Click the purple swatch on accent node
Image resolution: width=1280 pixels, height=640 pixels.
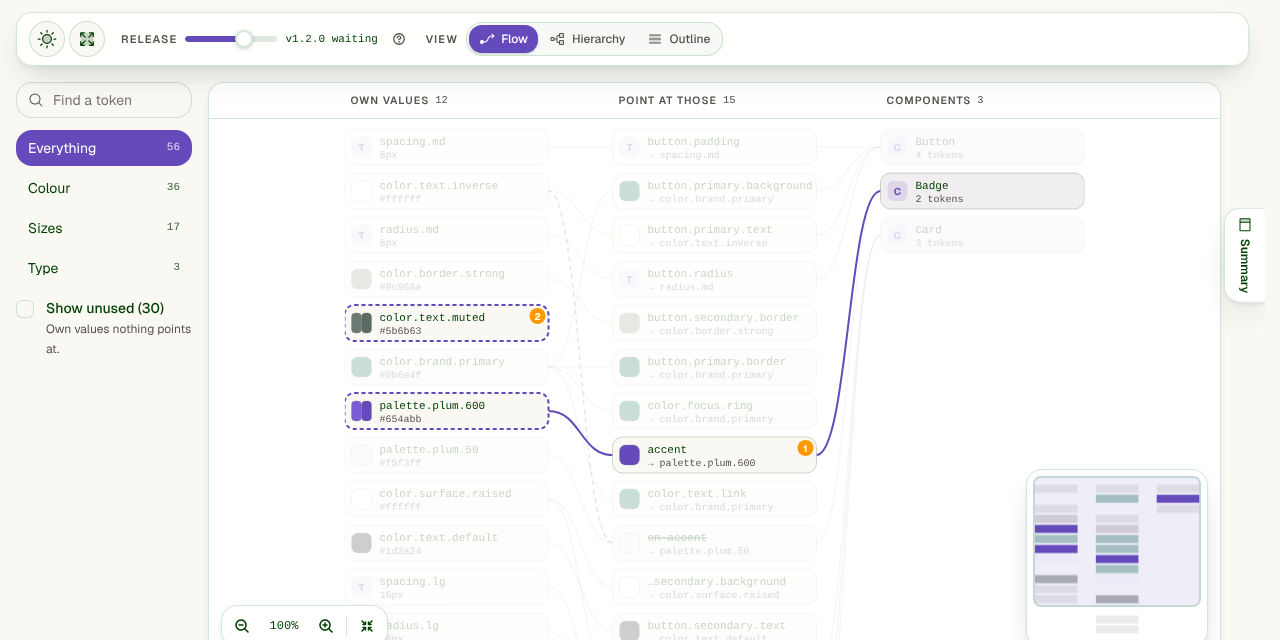630,455
